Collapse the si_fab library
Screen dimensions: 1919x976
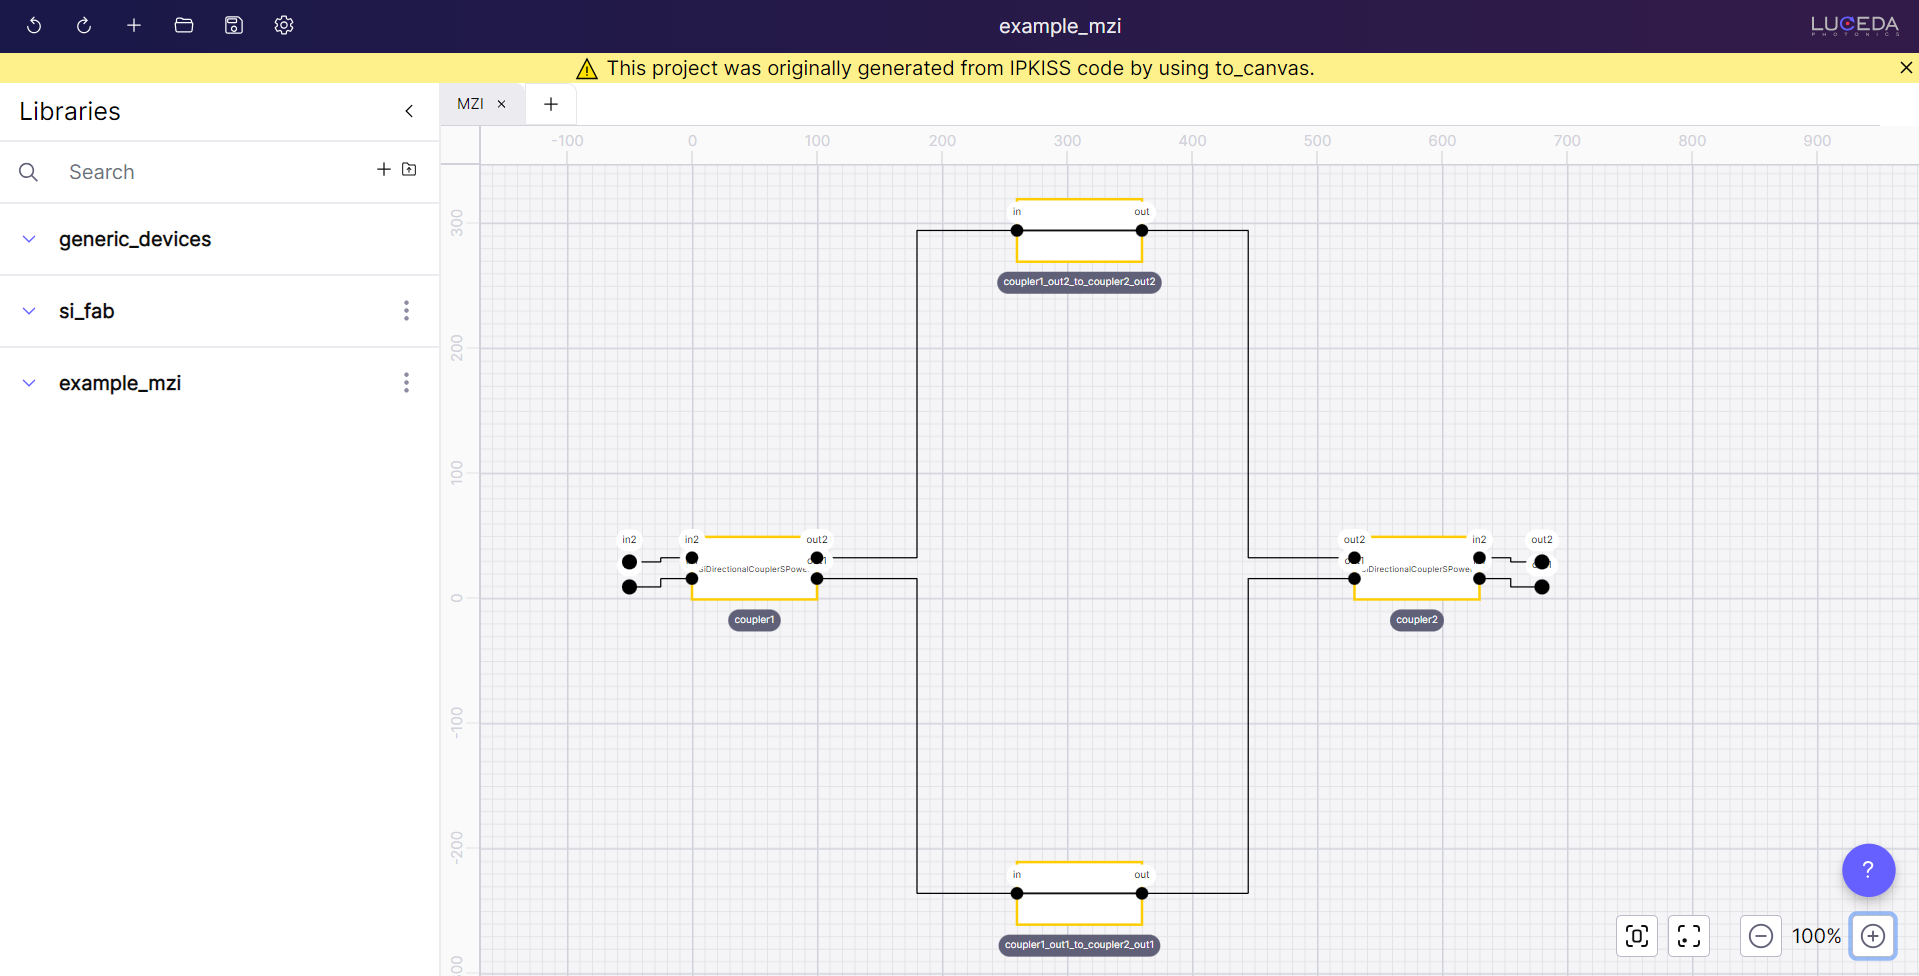(x=29, y=311)
